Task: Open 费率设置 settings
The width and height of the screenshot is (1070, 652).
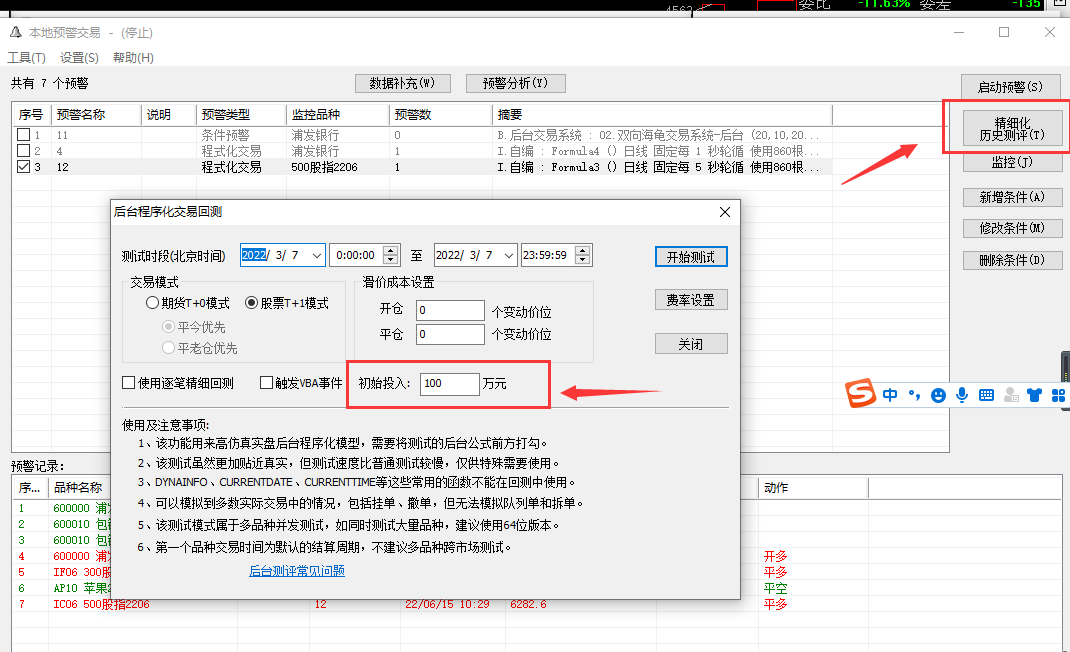Action: coord(691,300)
